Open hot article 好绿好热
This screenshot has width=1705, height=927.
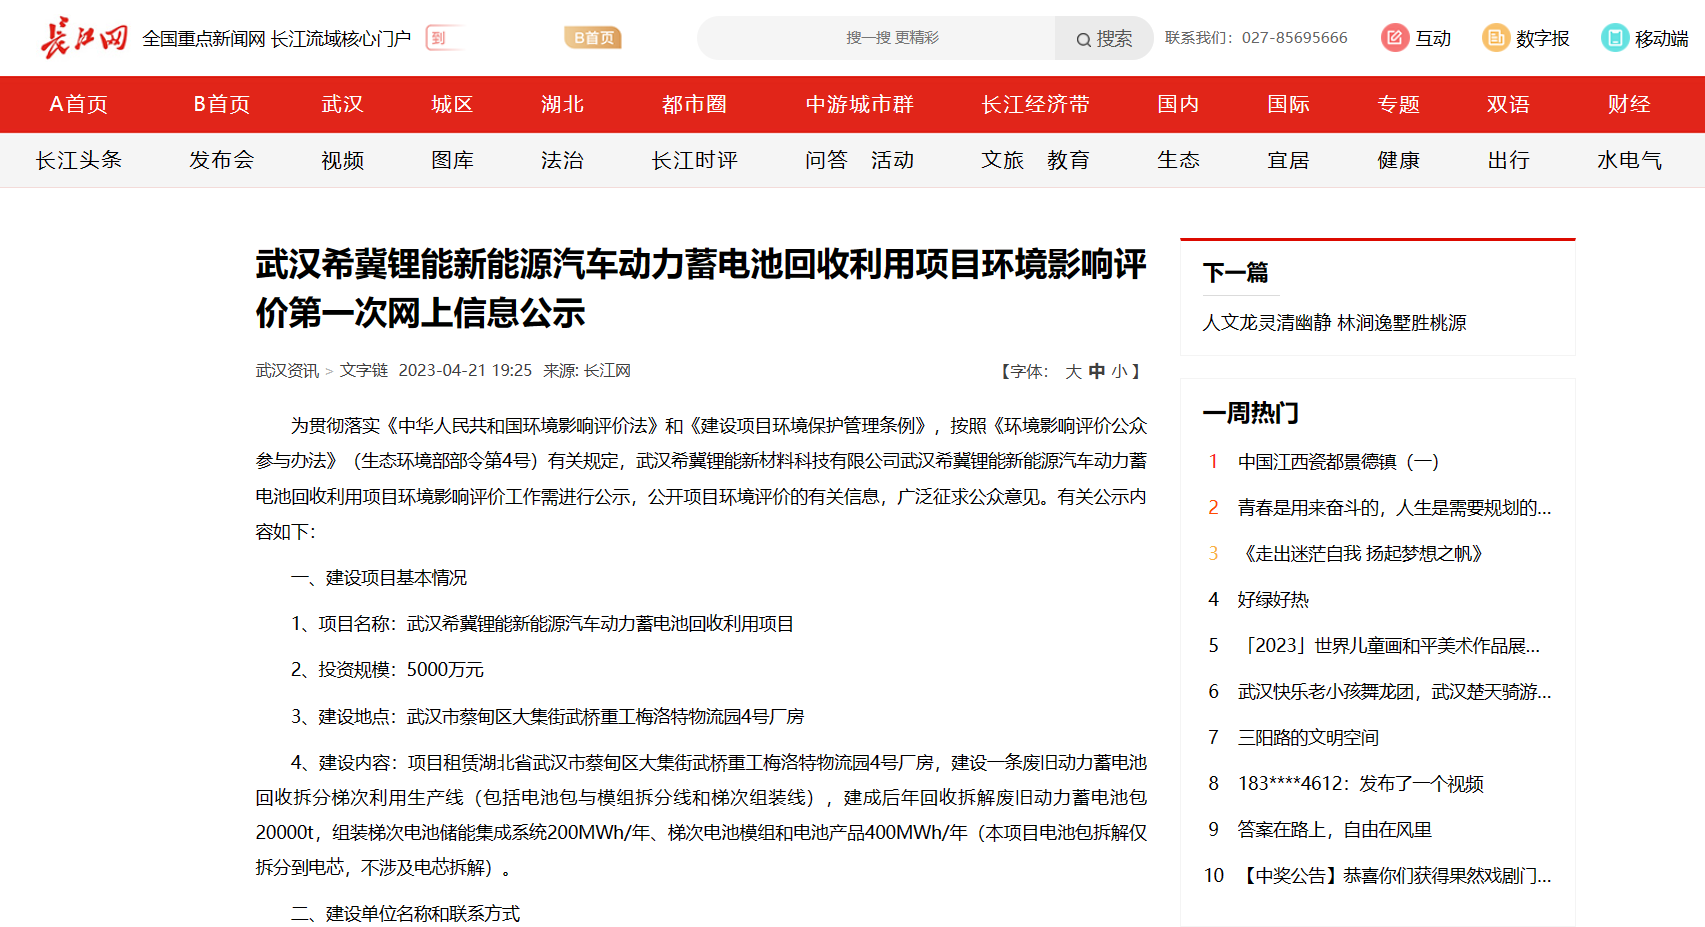click(x=1273, y=600)
